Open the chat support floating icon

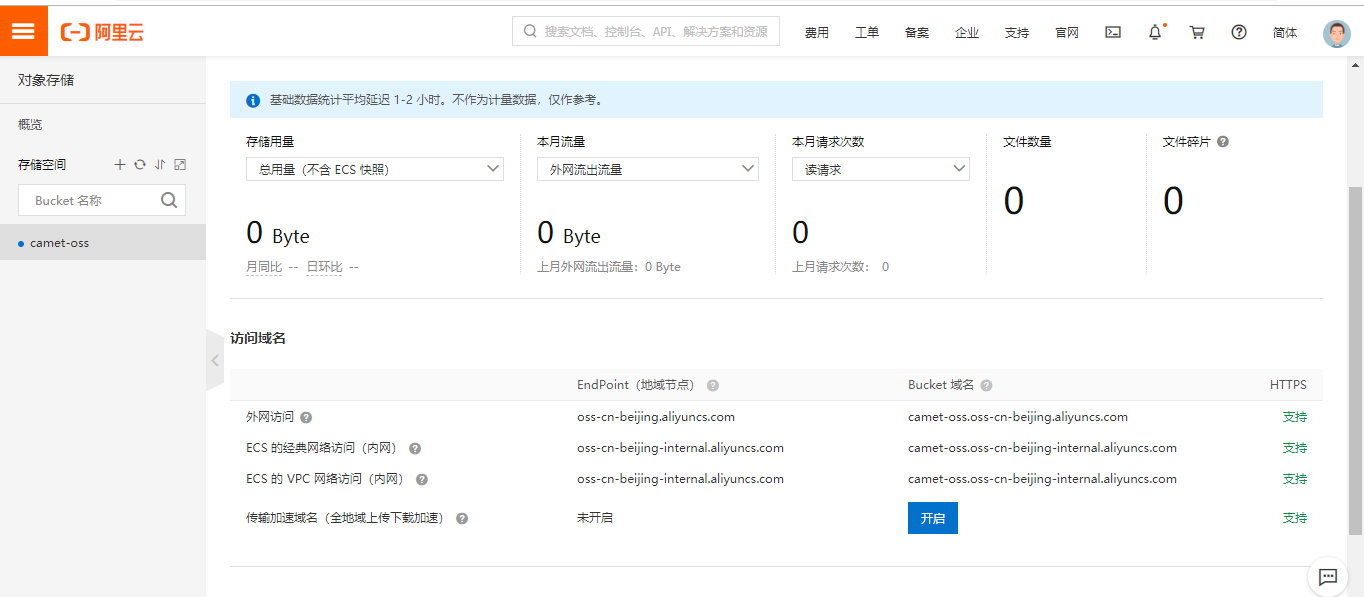(1328, 576)
